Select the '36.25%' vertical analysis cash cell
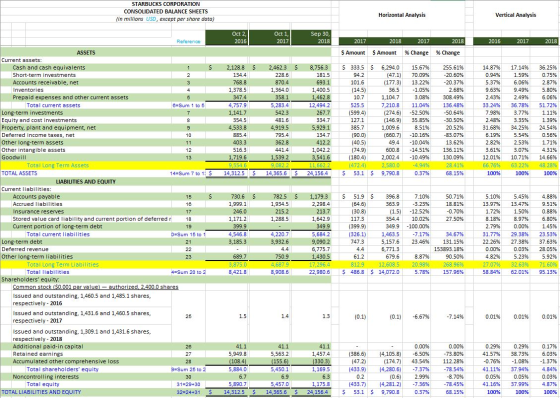The width and height of the screenshot is (560, 398). point(548,68)
